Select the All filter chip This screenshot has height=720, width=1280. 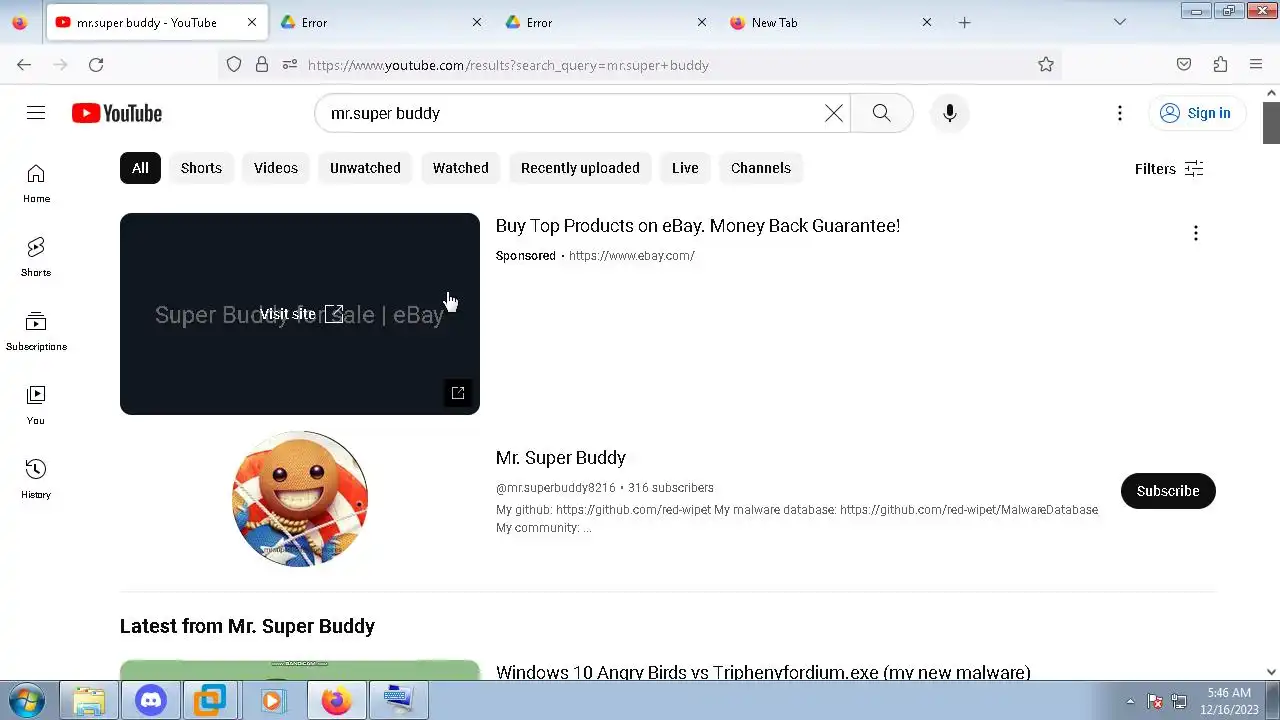coord(140,168)
